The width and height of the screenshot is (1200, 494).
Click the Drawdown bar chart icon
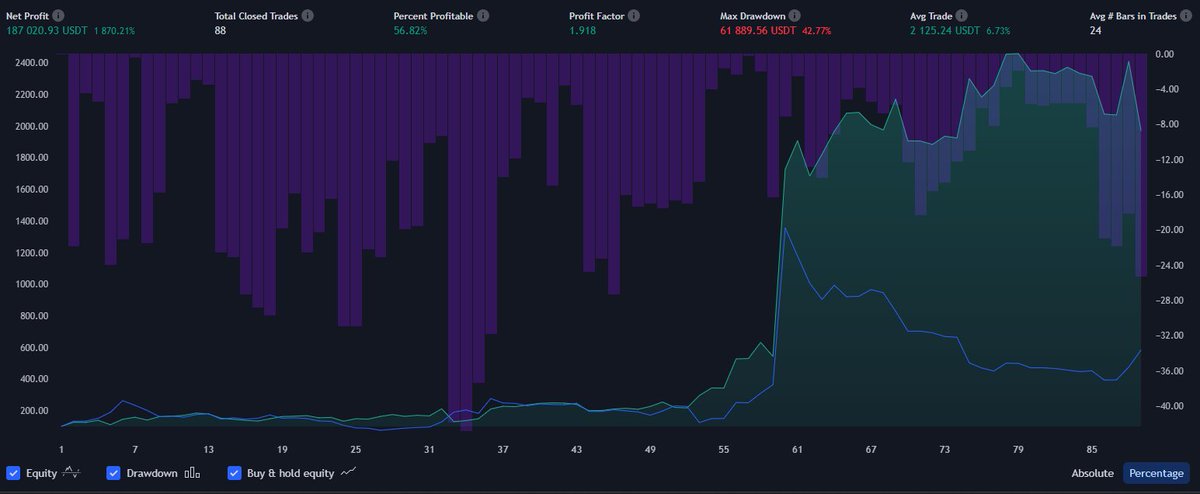[192, 473]
